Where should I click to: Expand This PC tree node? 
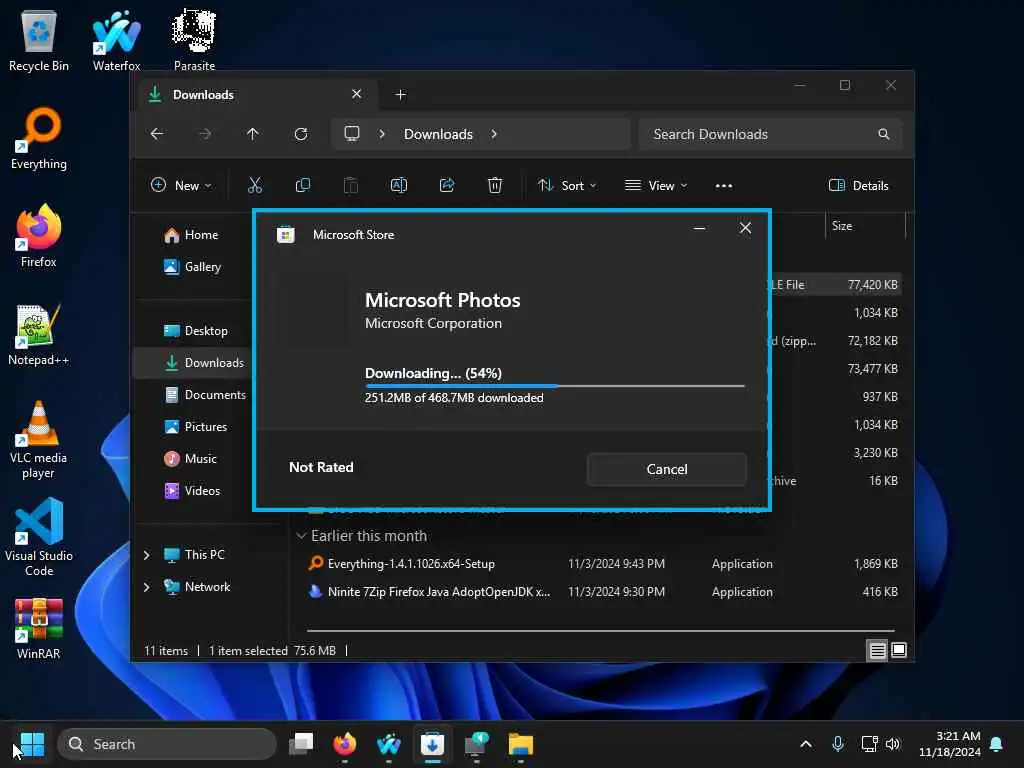147,555
